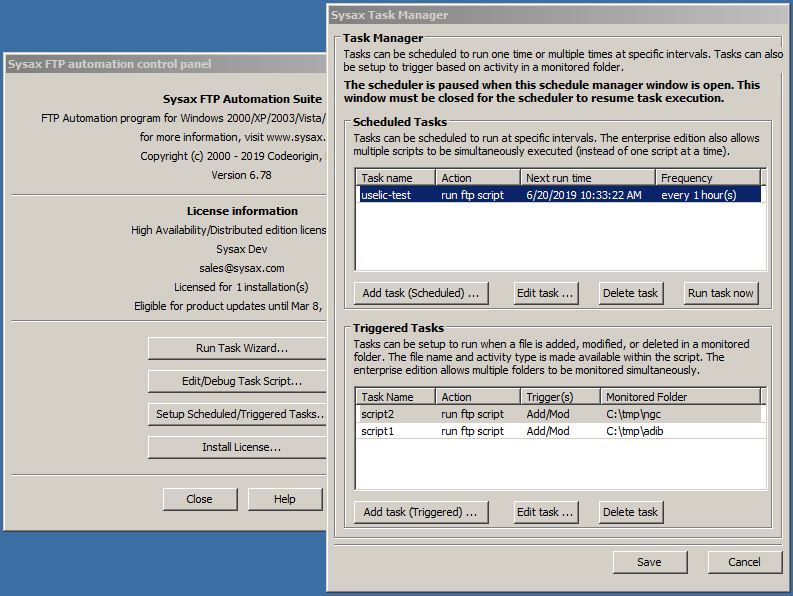Click the 'Trigger(s)' column header
Image resolution: width=793 pixels, height=596 pixels.
[560, 397]
